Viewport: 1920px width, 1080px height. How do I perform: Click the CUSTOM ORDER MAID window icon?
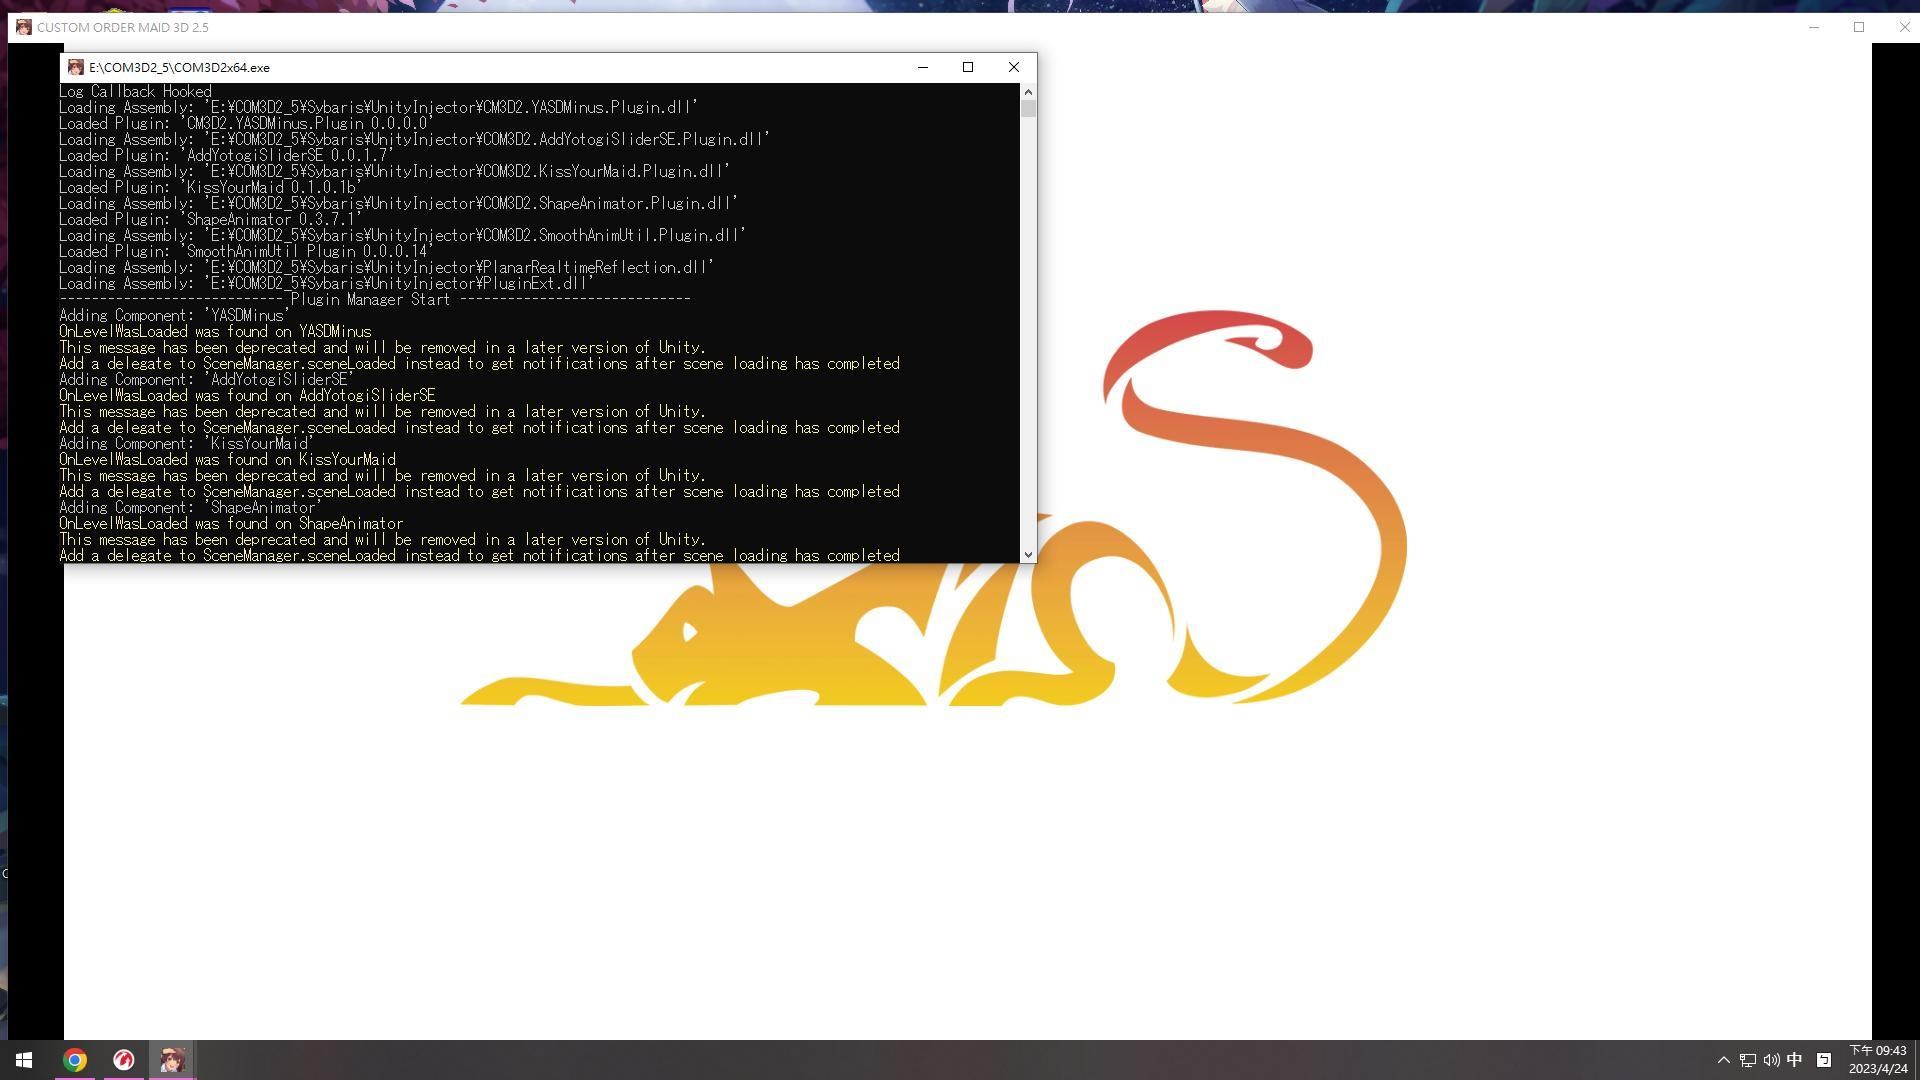[23, 27]
